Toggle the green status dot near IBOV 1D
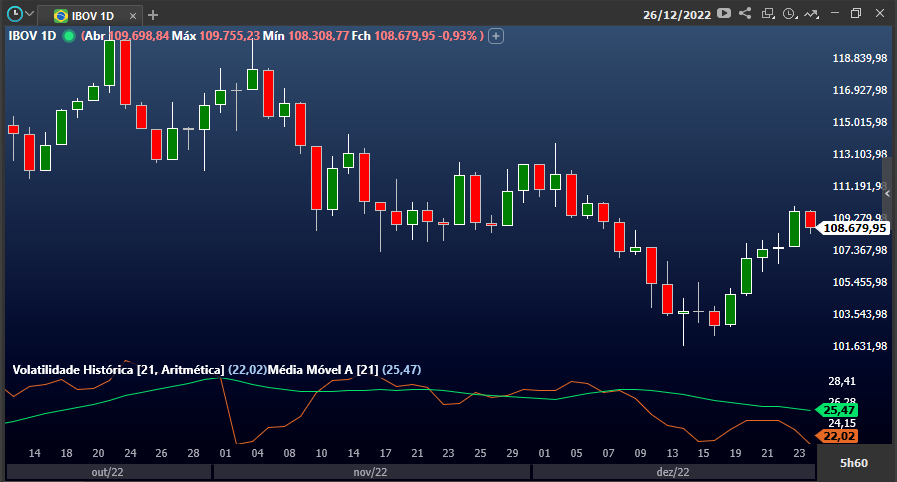The image size is (897, 482). pos(69,36)
